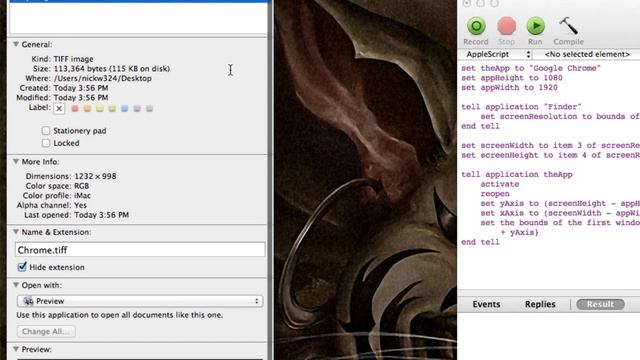Click the Color space value 'RGB'

coord(82,186)
